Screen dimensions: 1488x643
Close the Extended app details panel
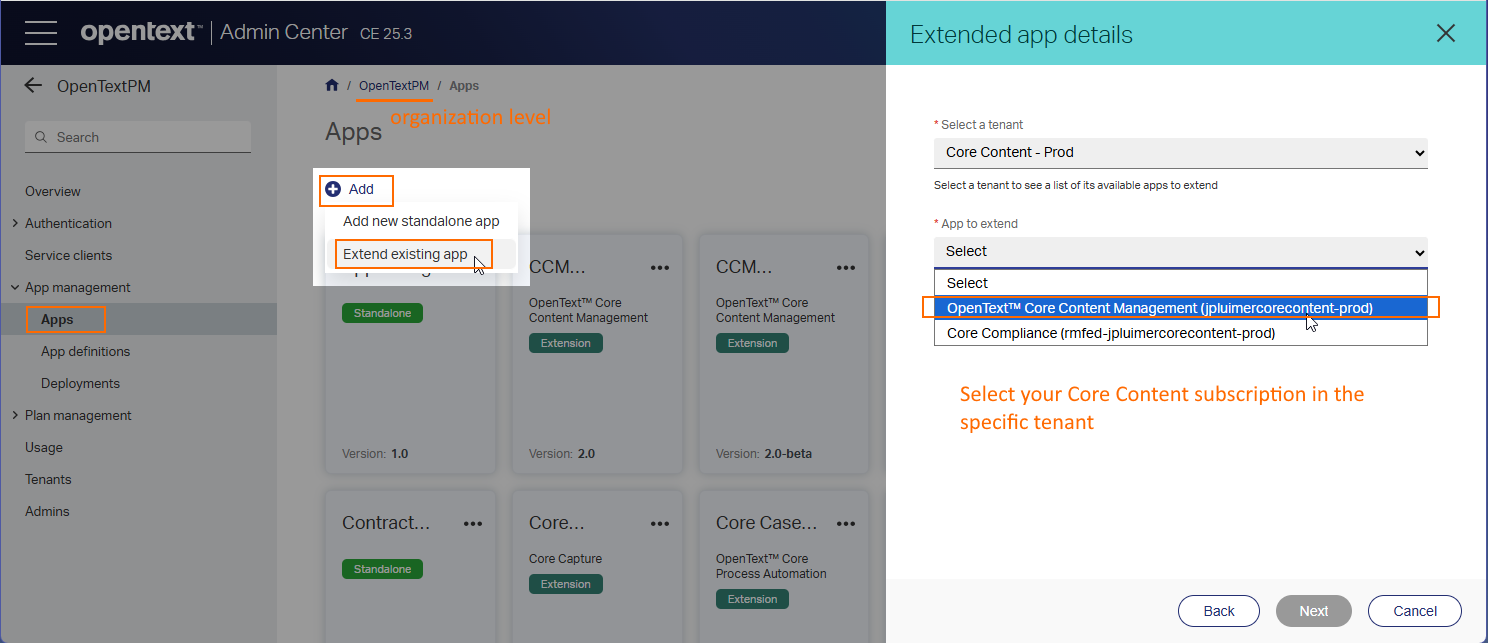pyautogui.click(x=1445, y=33)
